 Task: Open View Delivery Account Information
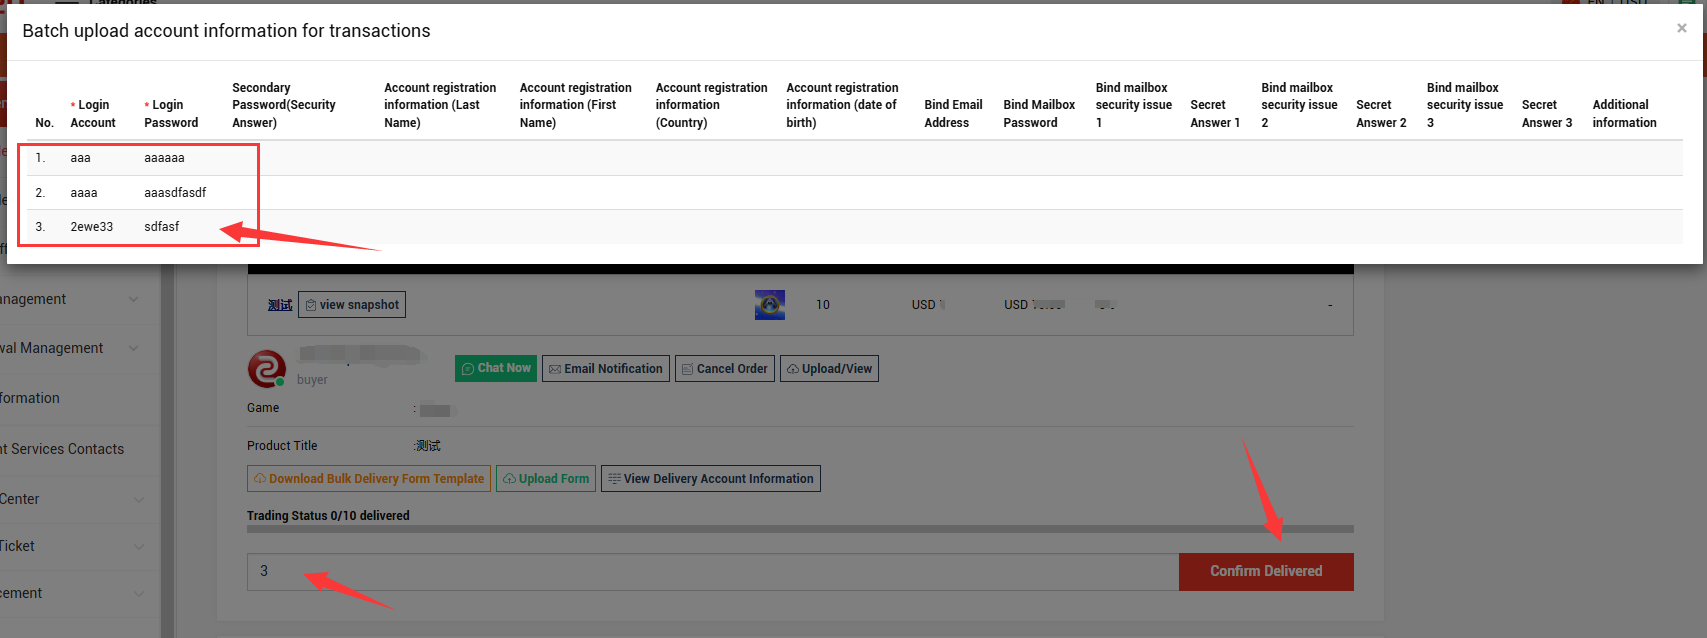click(x=710, y=479)
